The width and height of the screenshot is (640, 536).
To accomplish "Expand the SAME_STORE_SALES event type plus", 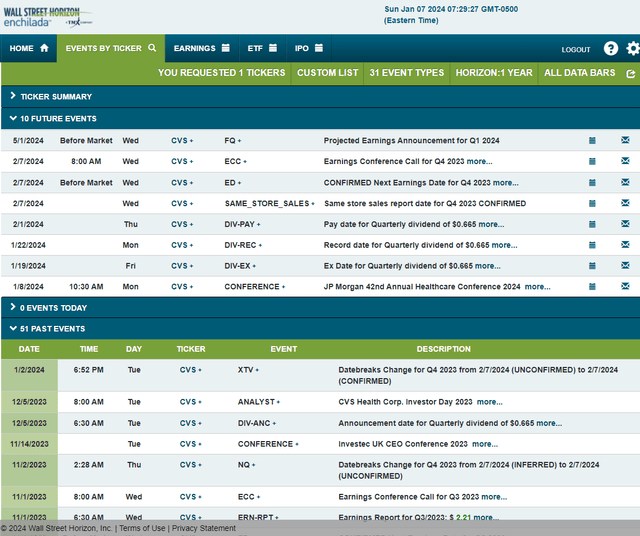I will coord(313,204).
